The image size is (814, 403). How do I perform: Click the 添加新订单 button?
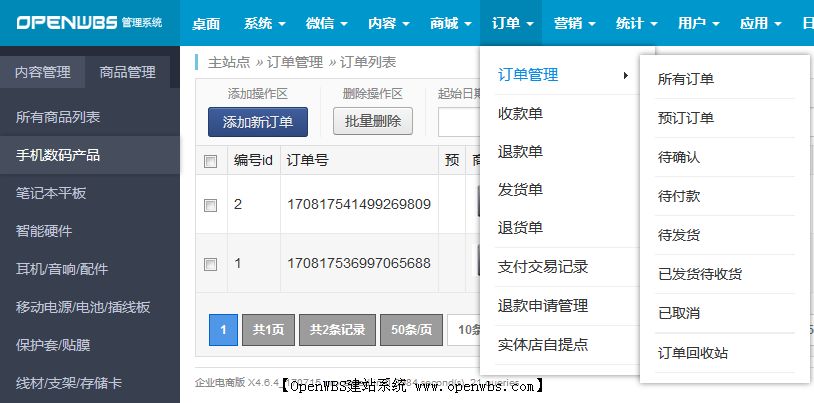pyautogui.click(x=258, y=122)
